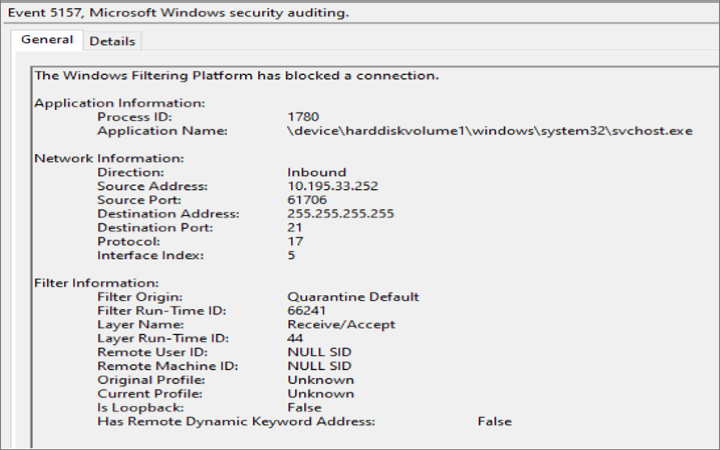Click the Protocol value 17
This screenshot has height=450, width=720.
point(295,241)
